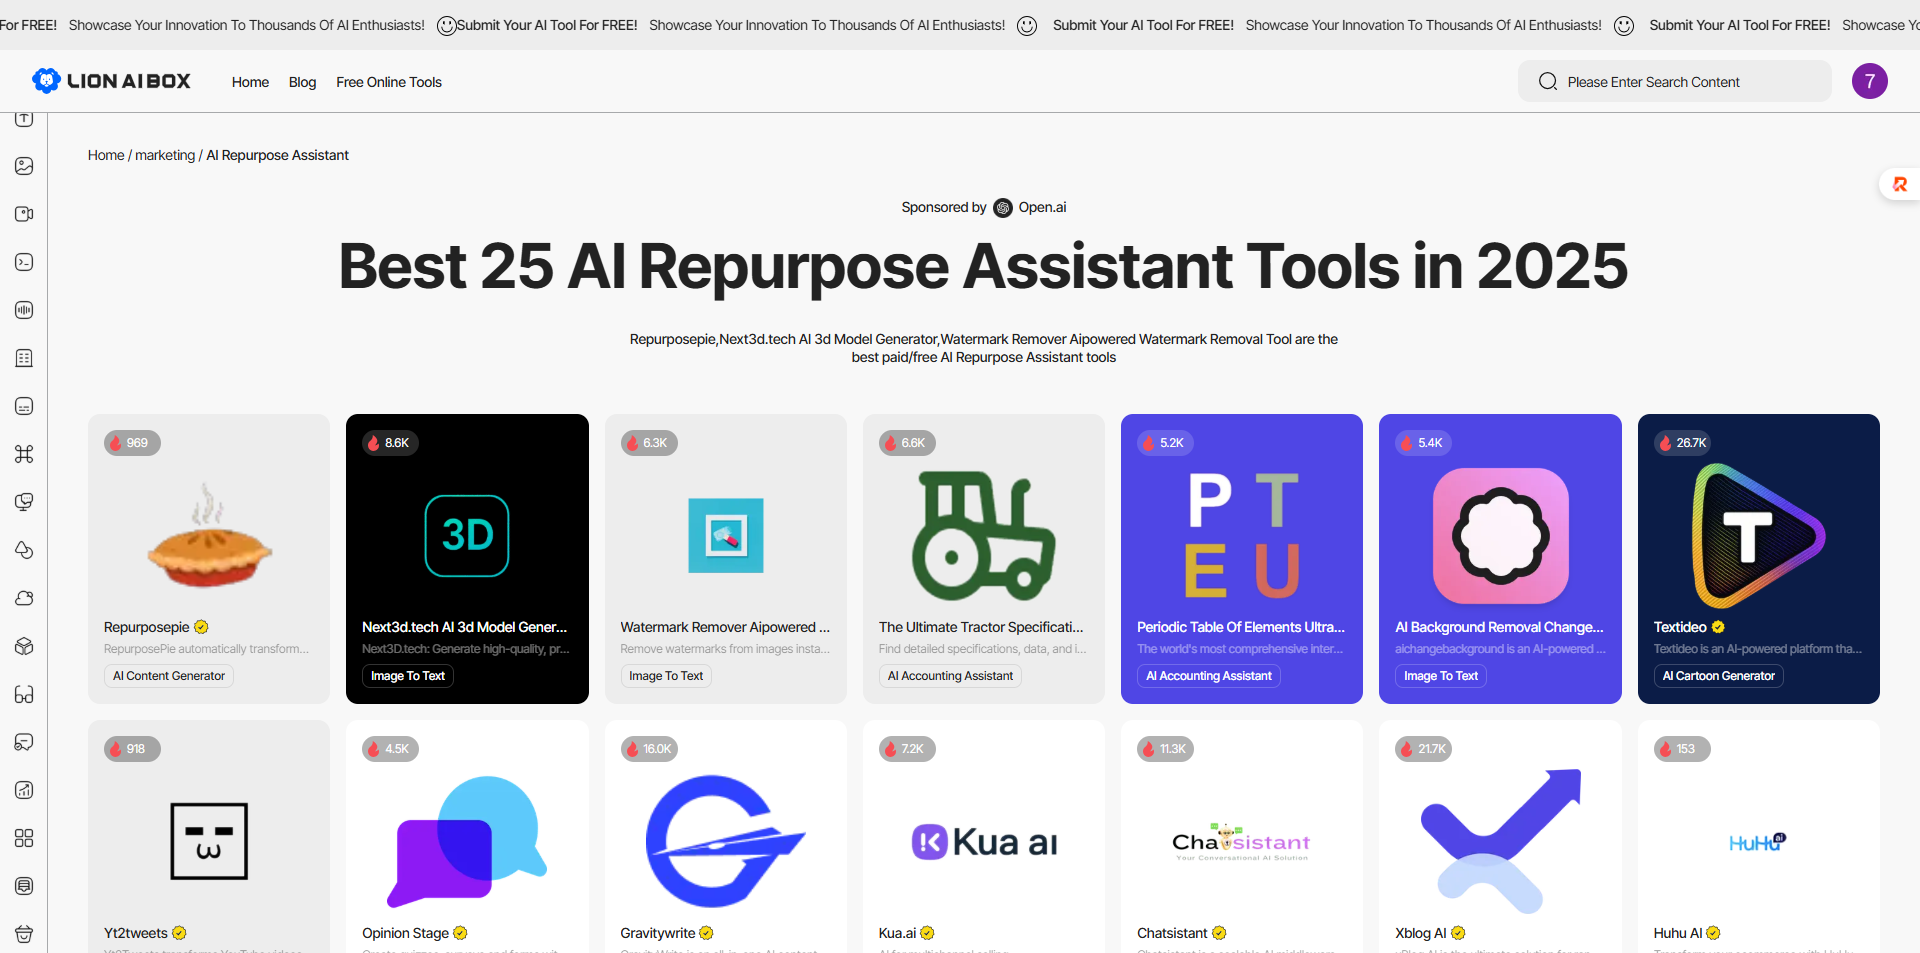Open the chat message sidebar icon
Screen dimensions: 1920x953
24,406
